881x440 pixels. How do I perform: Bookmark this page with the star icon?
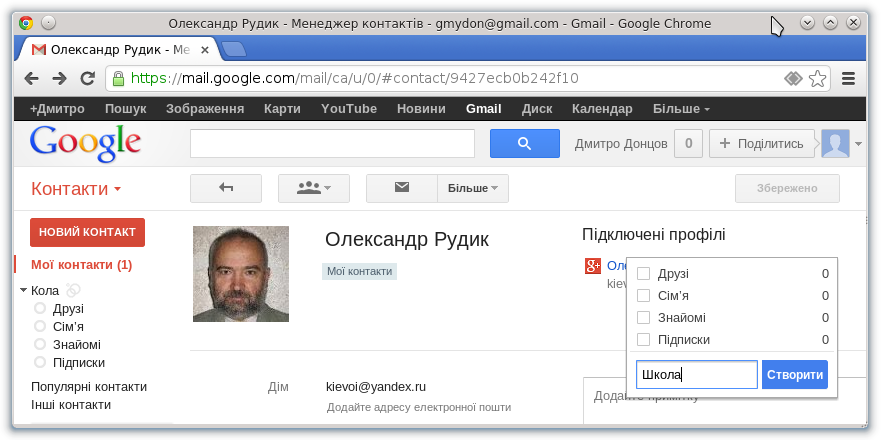pyautogui.click(x=818, y=78)
